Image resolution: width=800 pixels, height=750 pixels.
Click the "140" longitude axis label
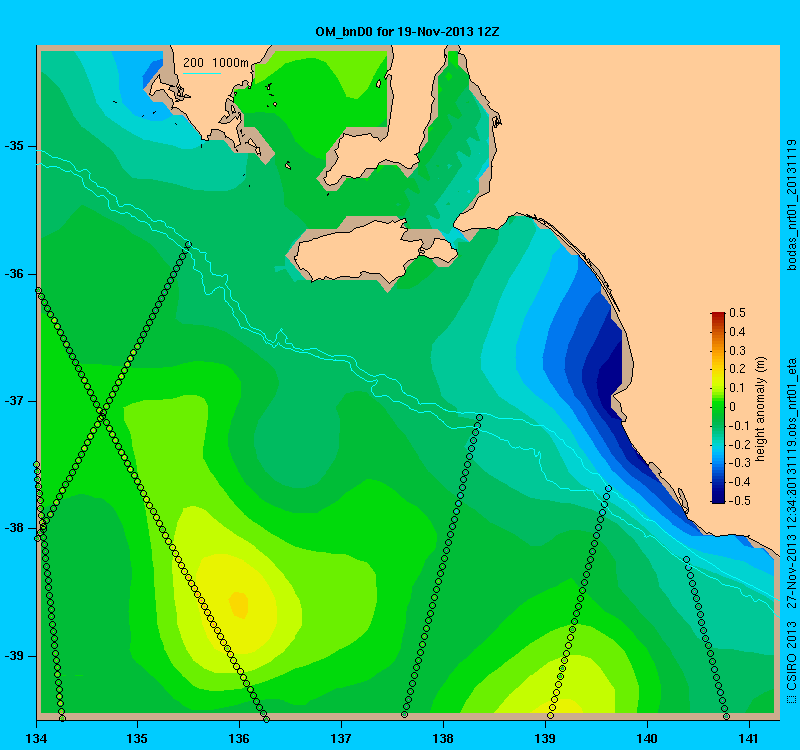click(647, 738)
